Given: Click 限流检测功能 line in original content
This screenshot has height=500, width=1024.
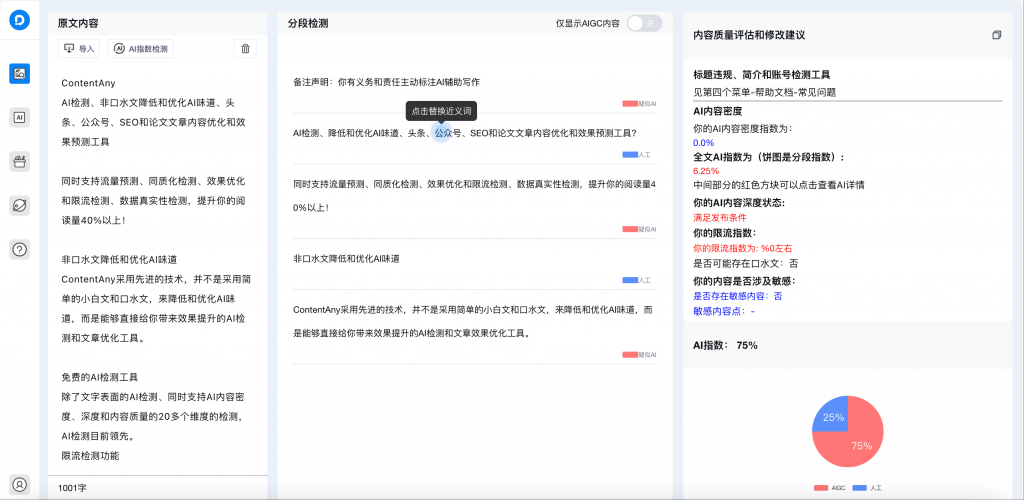Looking at the screenshot, I should (x=90, y=456).
